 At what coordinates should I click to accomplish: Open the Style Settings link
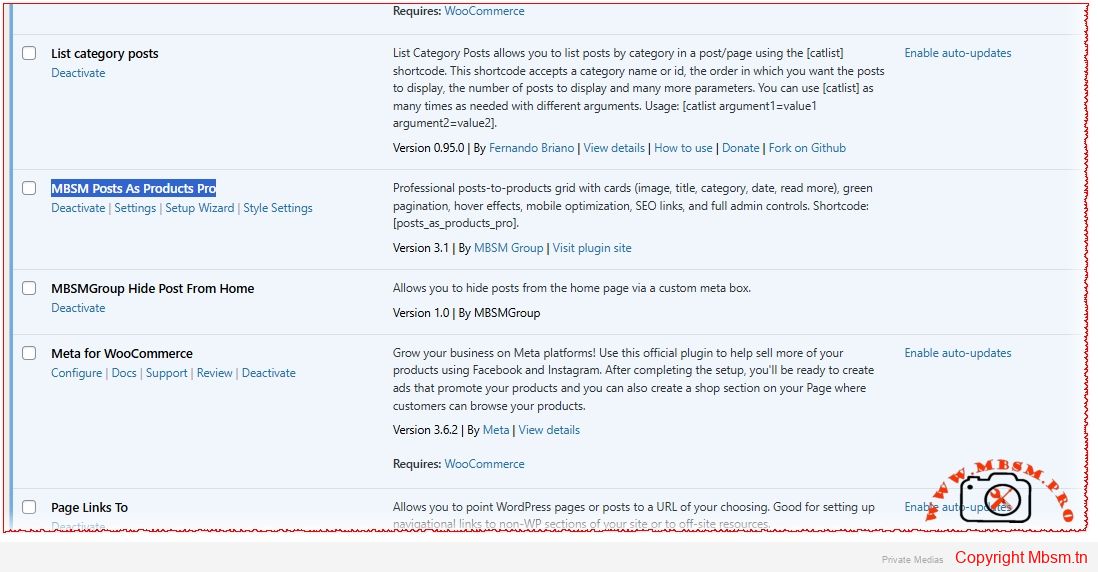tap(278, 208)
